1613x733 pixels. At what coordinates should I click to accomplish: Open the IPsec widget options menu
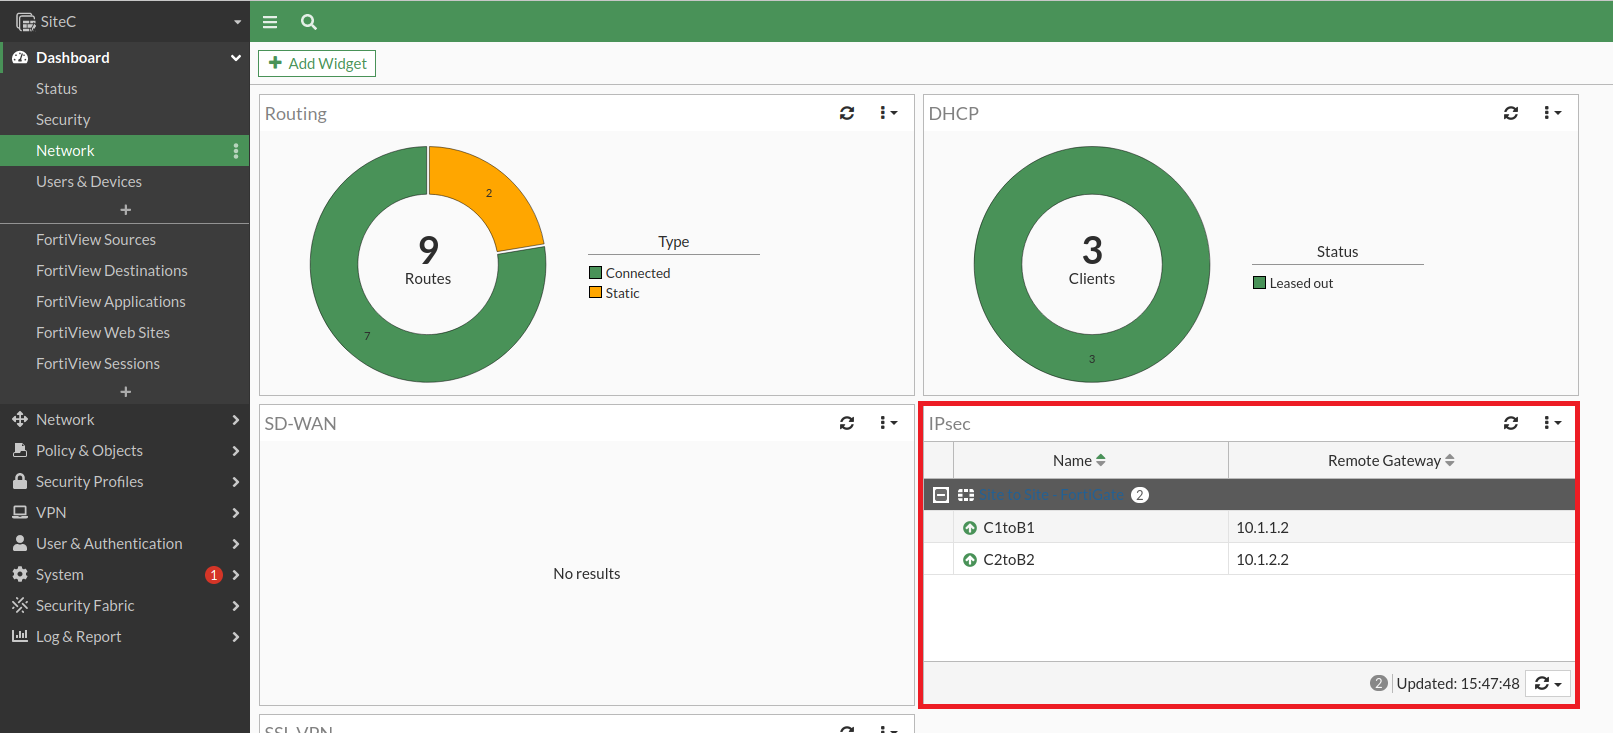[x=1552, y=423]
